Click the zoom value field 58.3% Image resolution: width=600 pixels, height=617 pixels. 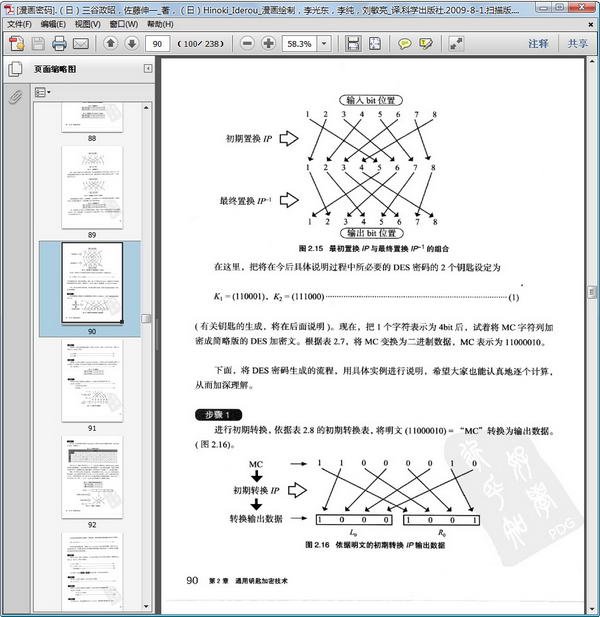(299, 44)
